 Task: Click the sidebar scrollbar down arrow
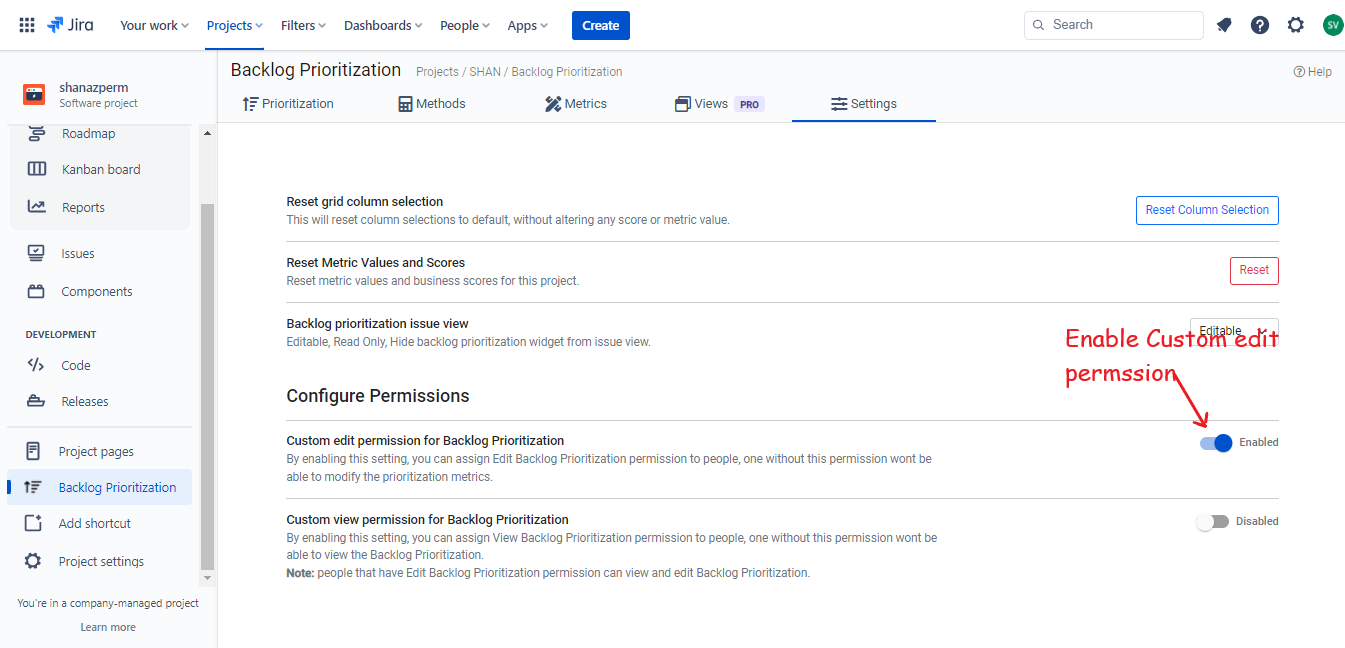point(208,578)
